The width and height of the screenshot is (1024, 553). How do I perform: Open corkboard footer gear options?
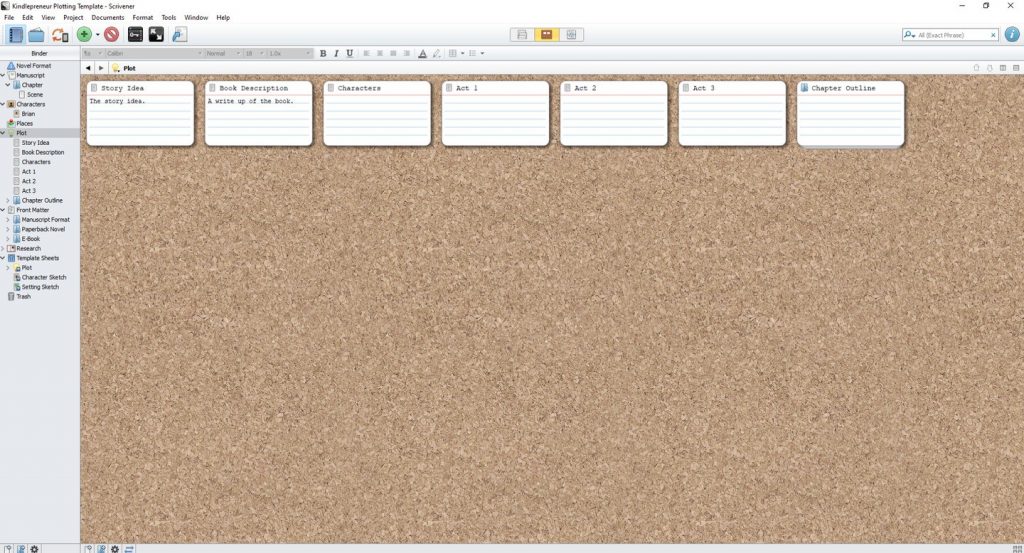pyautogui.click(x=115, y=549)
